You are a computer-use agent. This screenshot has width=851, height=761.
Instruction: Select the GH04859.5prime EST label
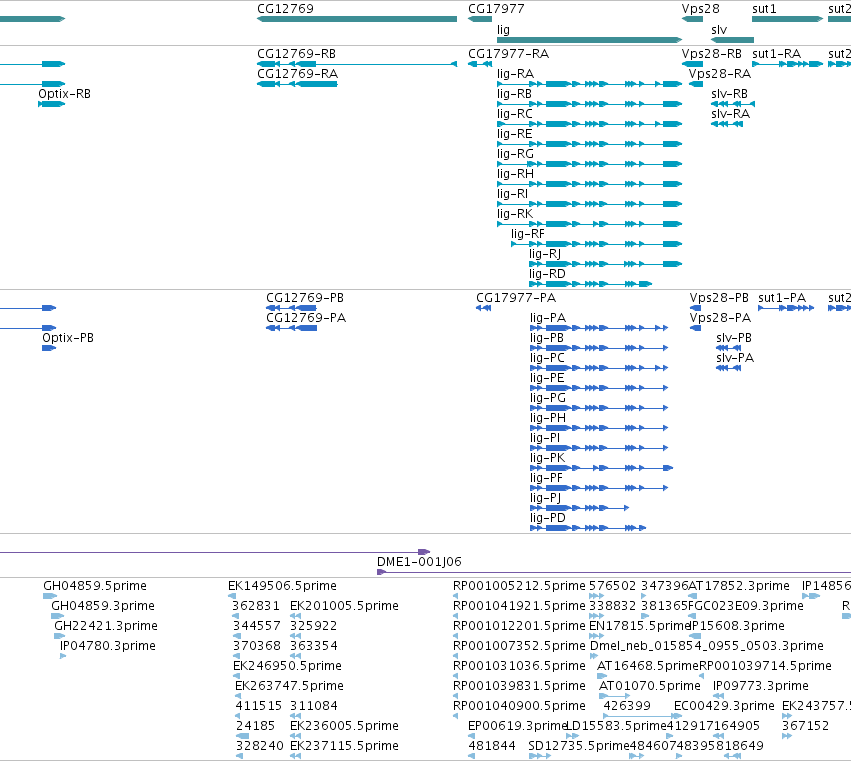[x=95, y=586]
